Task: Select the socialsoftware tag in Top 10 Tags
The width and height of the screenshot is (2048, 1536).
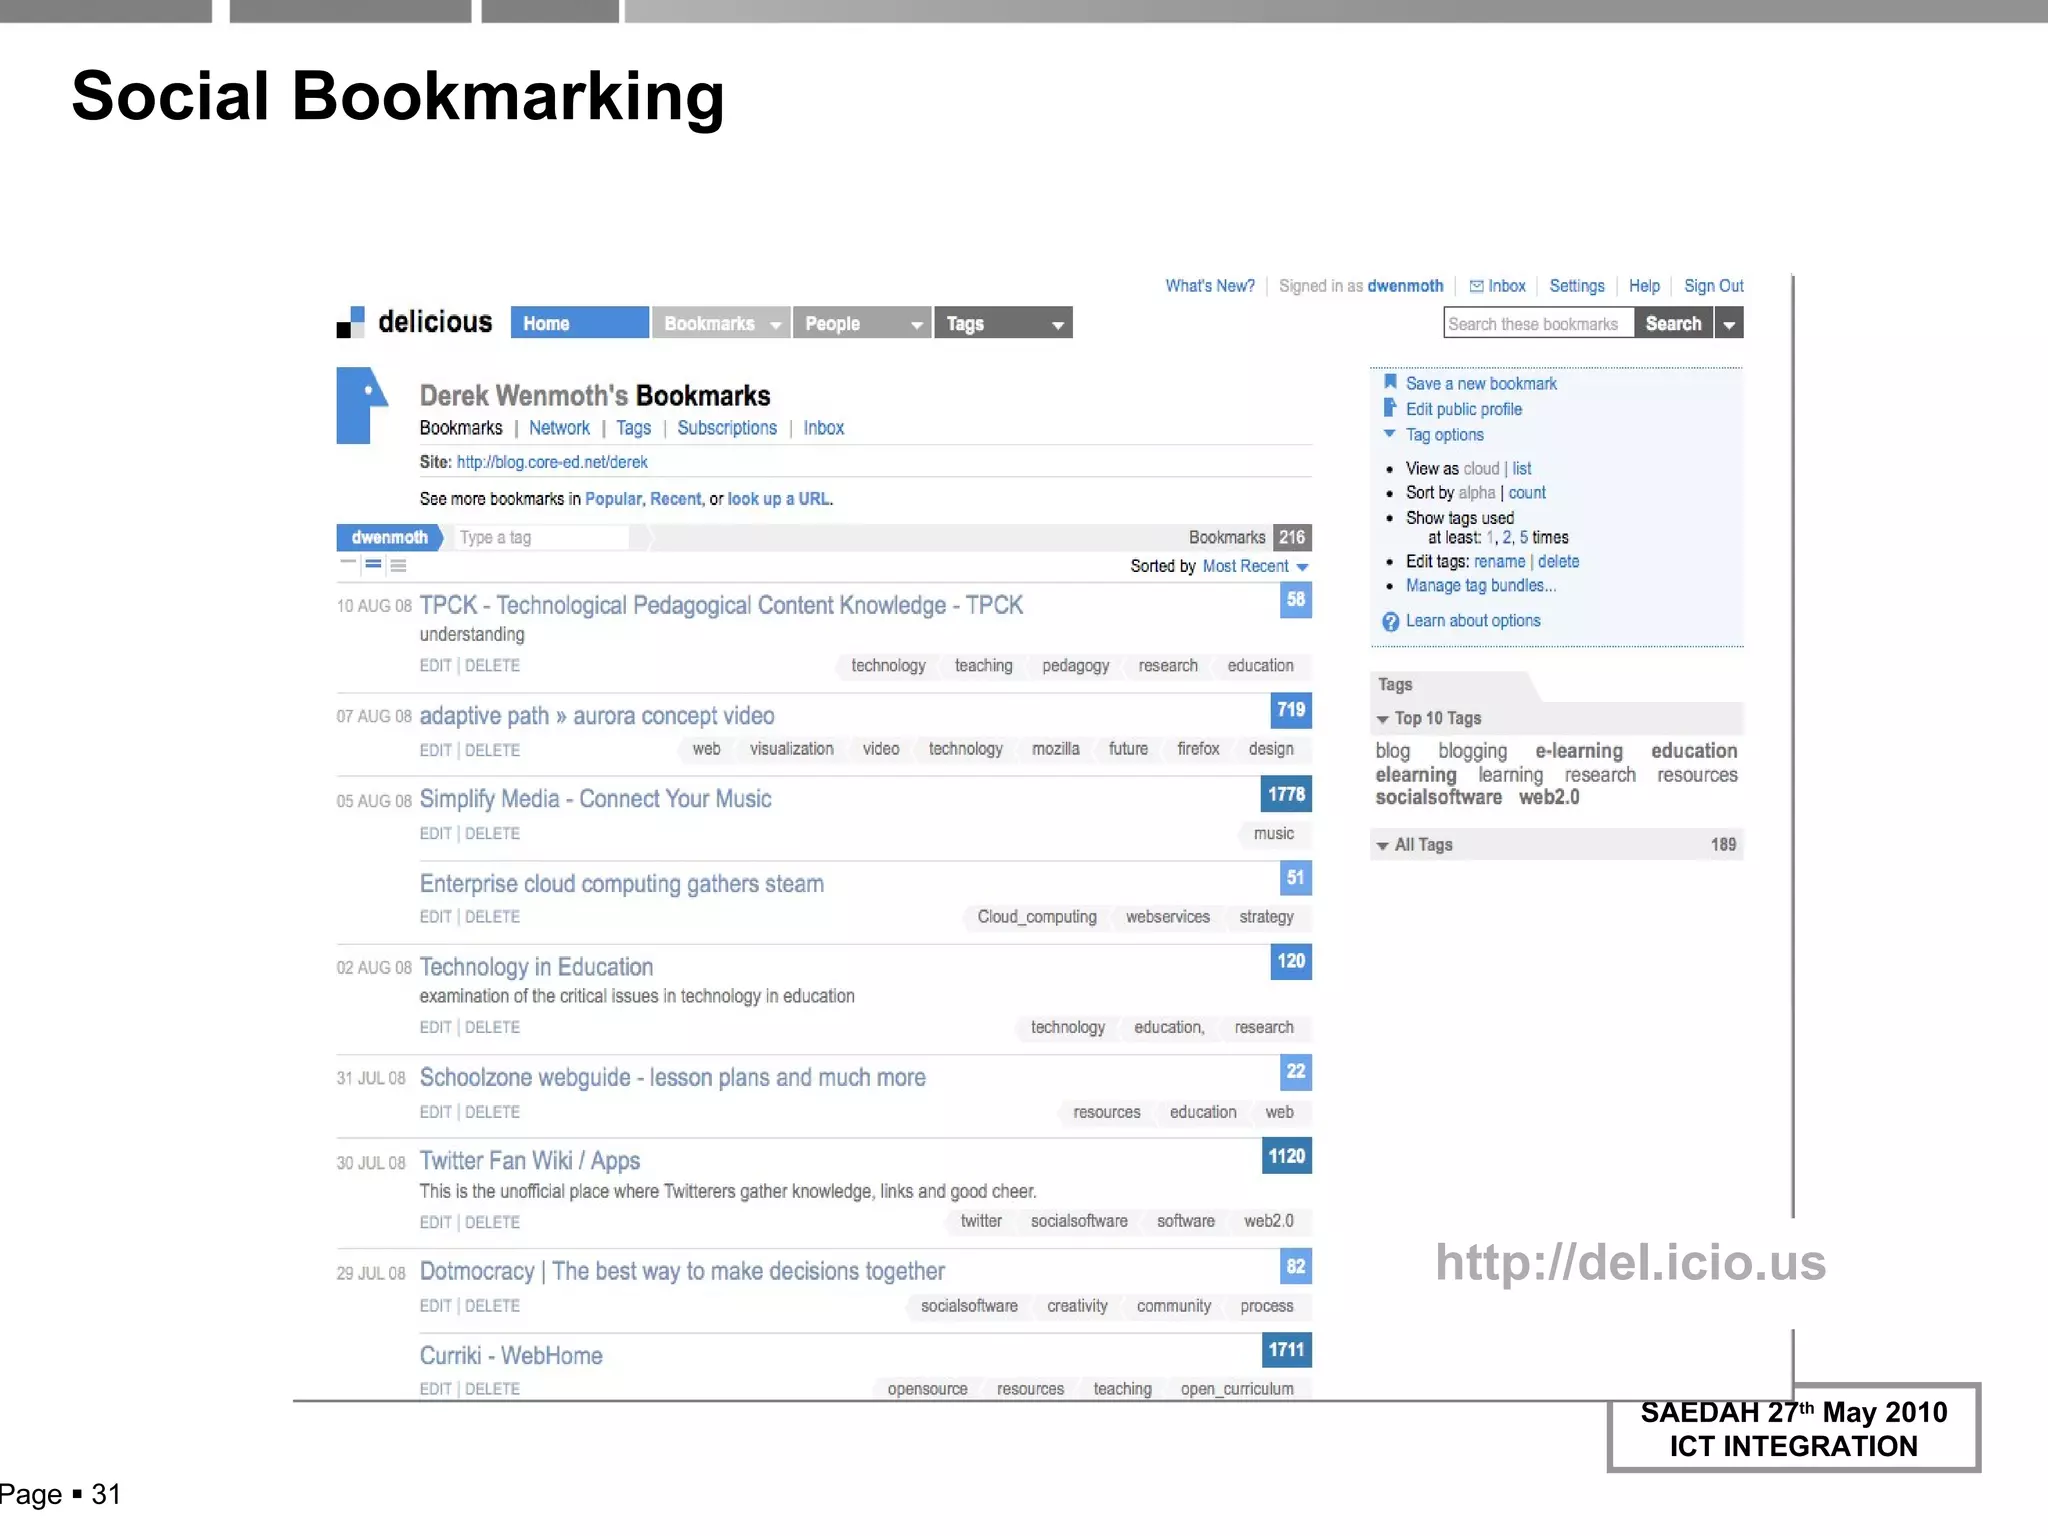Action: pos(1438,798)
